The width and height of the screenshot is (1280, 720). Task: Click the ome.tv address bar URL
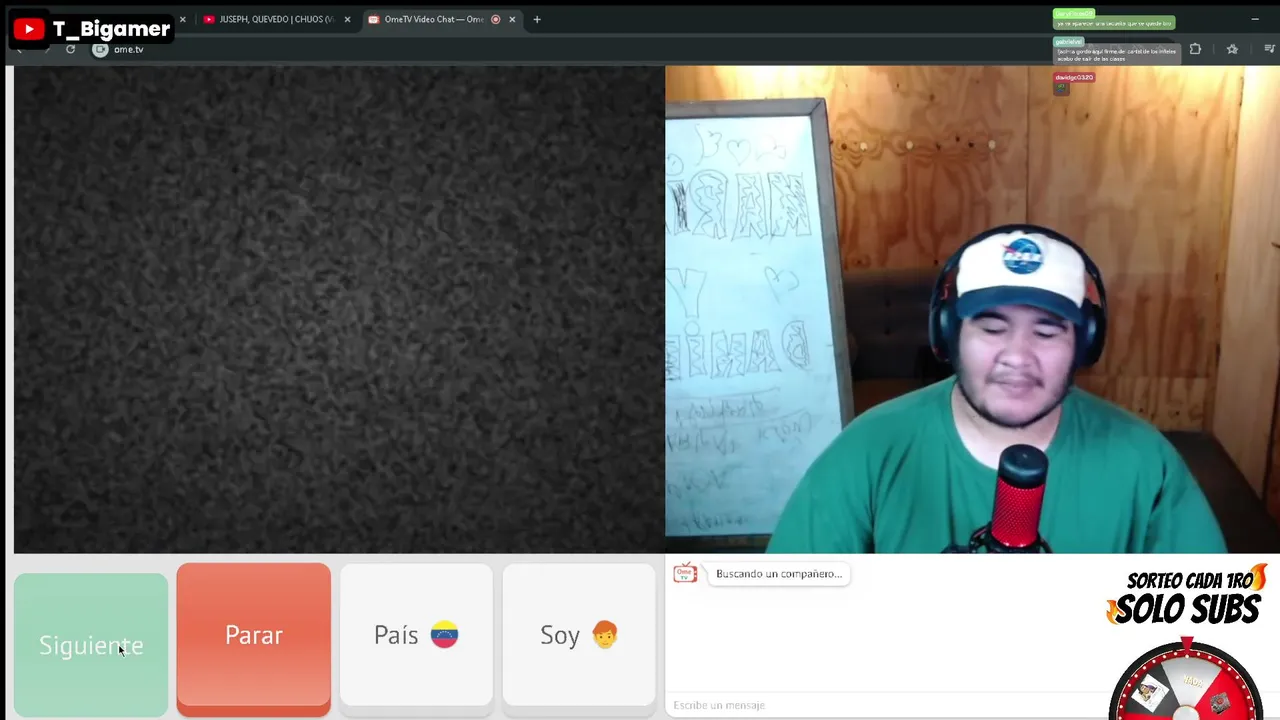pos(128,49)
